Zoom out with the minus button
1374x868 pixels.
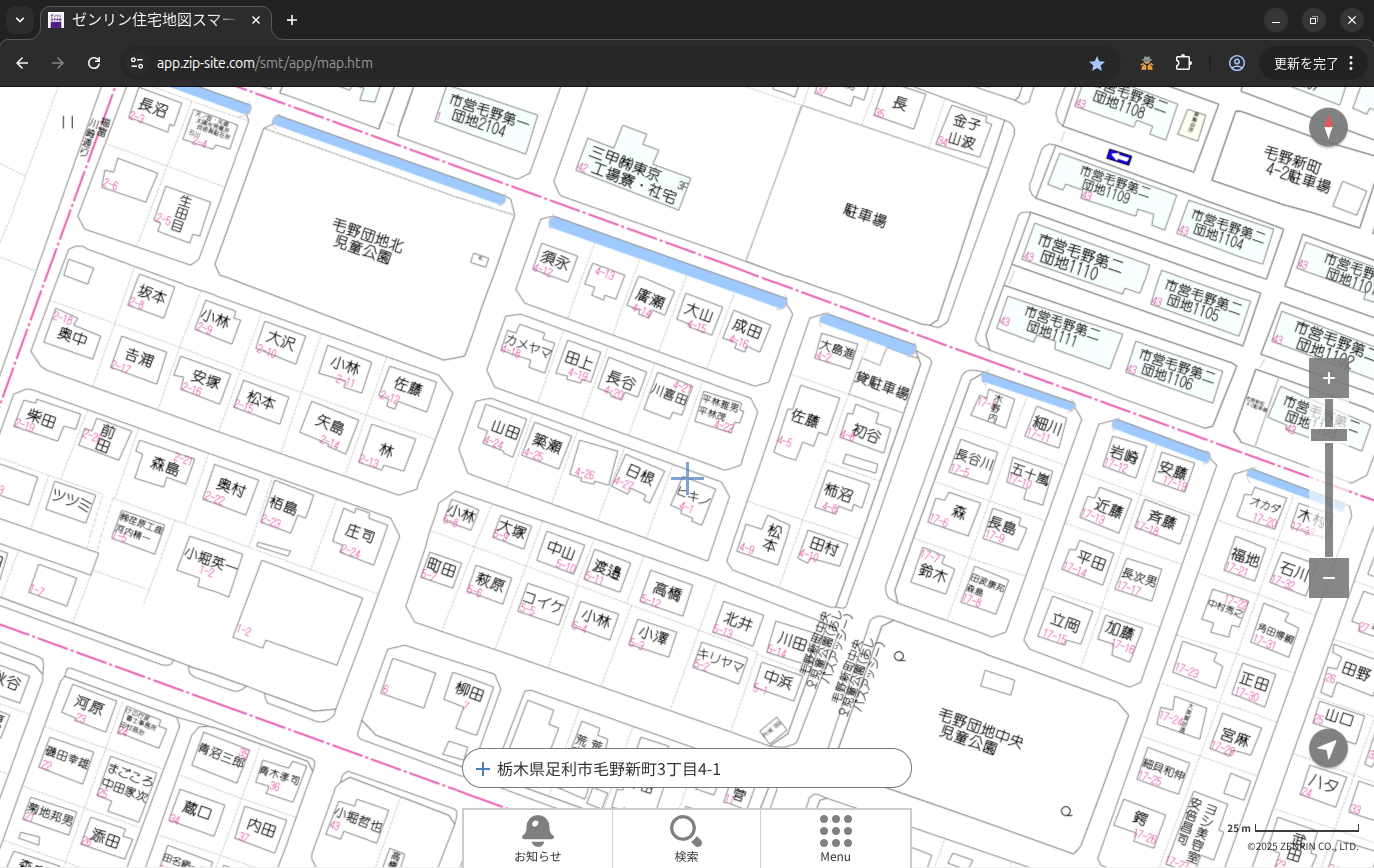1328,578
